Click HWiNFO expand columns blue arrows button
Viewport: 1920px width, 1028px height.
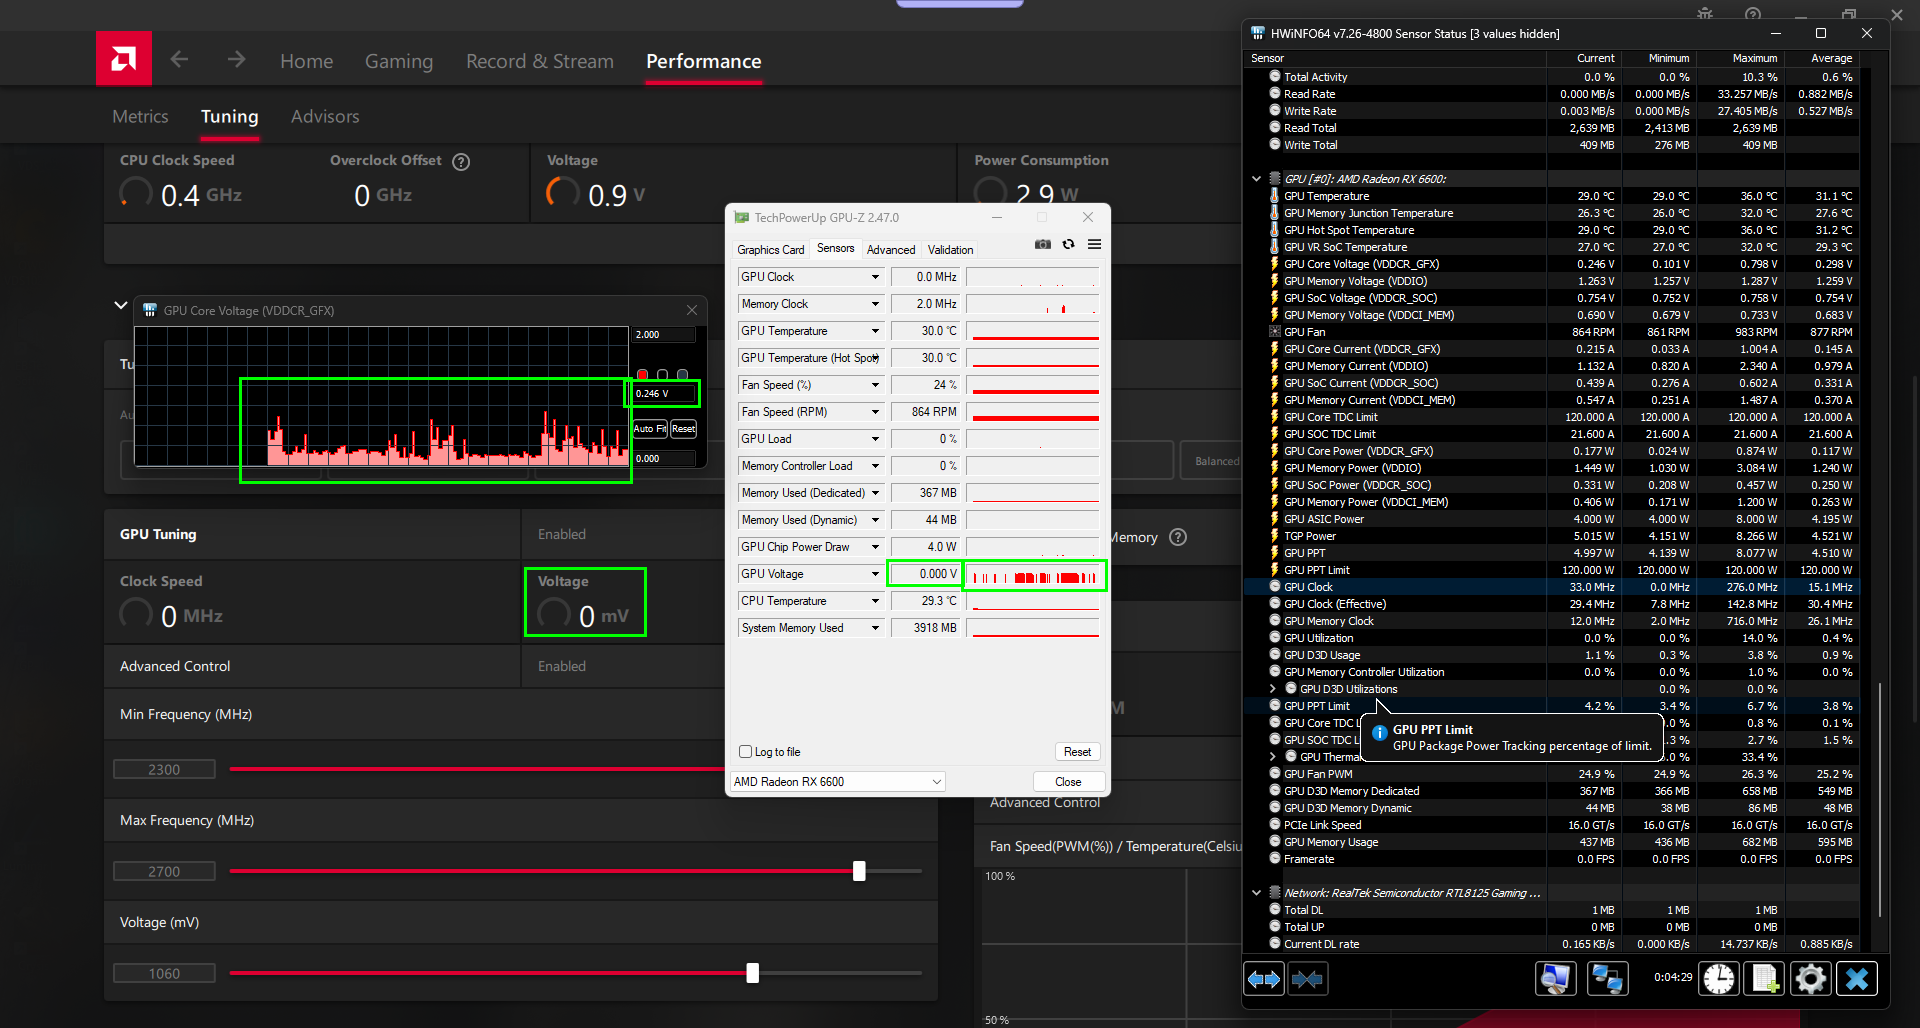tap(1264, 979)
